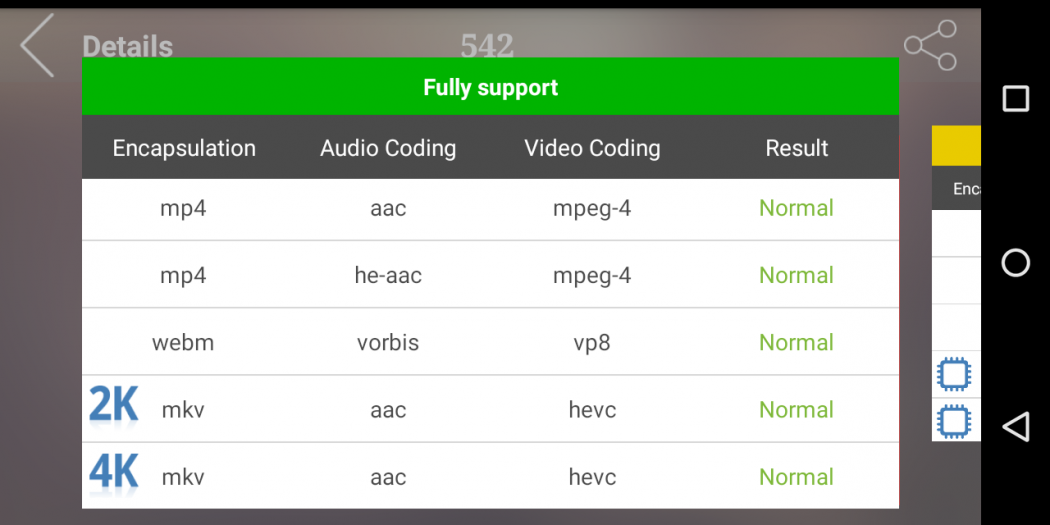Tap Normal result for mp4 aac row
The width and height of the screenshot is (1050, 525).
[x=796, y=208]
